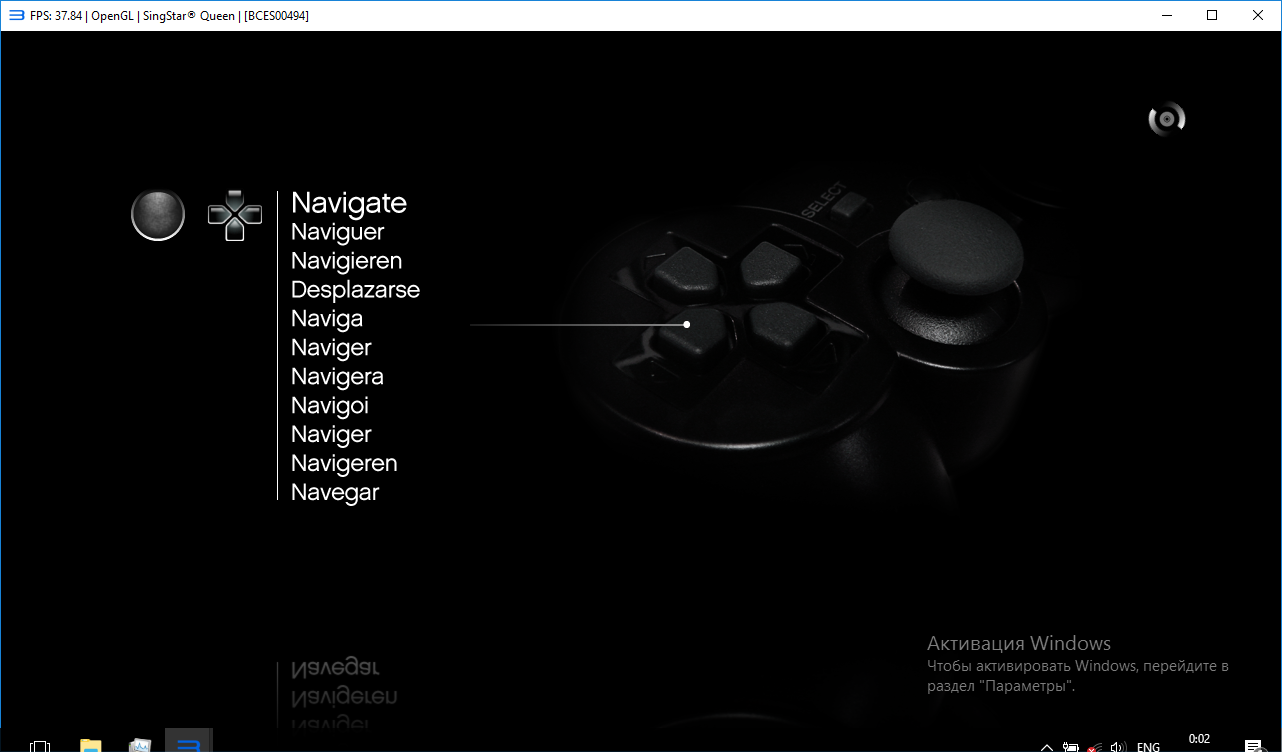
Task: Click the analog stick circle icon
Action: pos(158,215)
